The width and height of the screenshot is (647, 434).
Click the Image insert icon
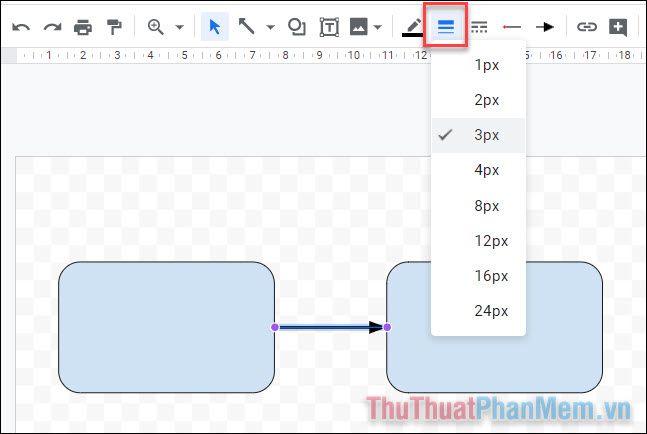(359, 27)
